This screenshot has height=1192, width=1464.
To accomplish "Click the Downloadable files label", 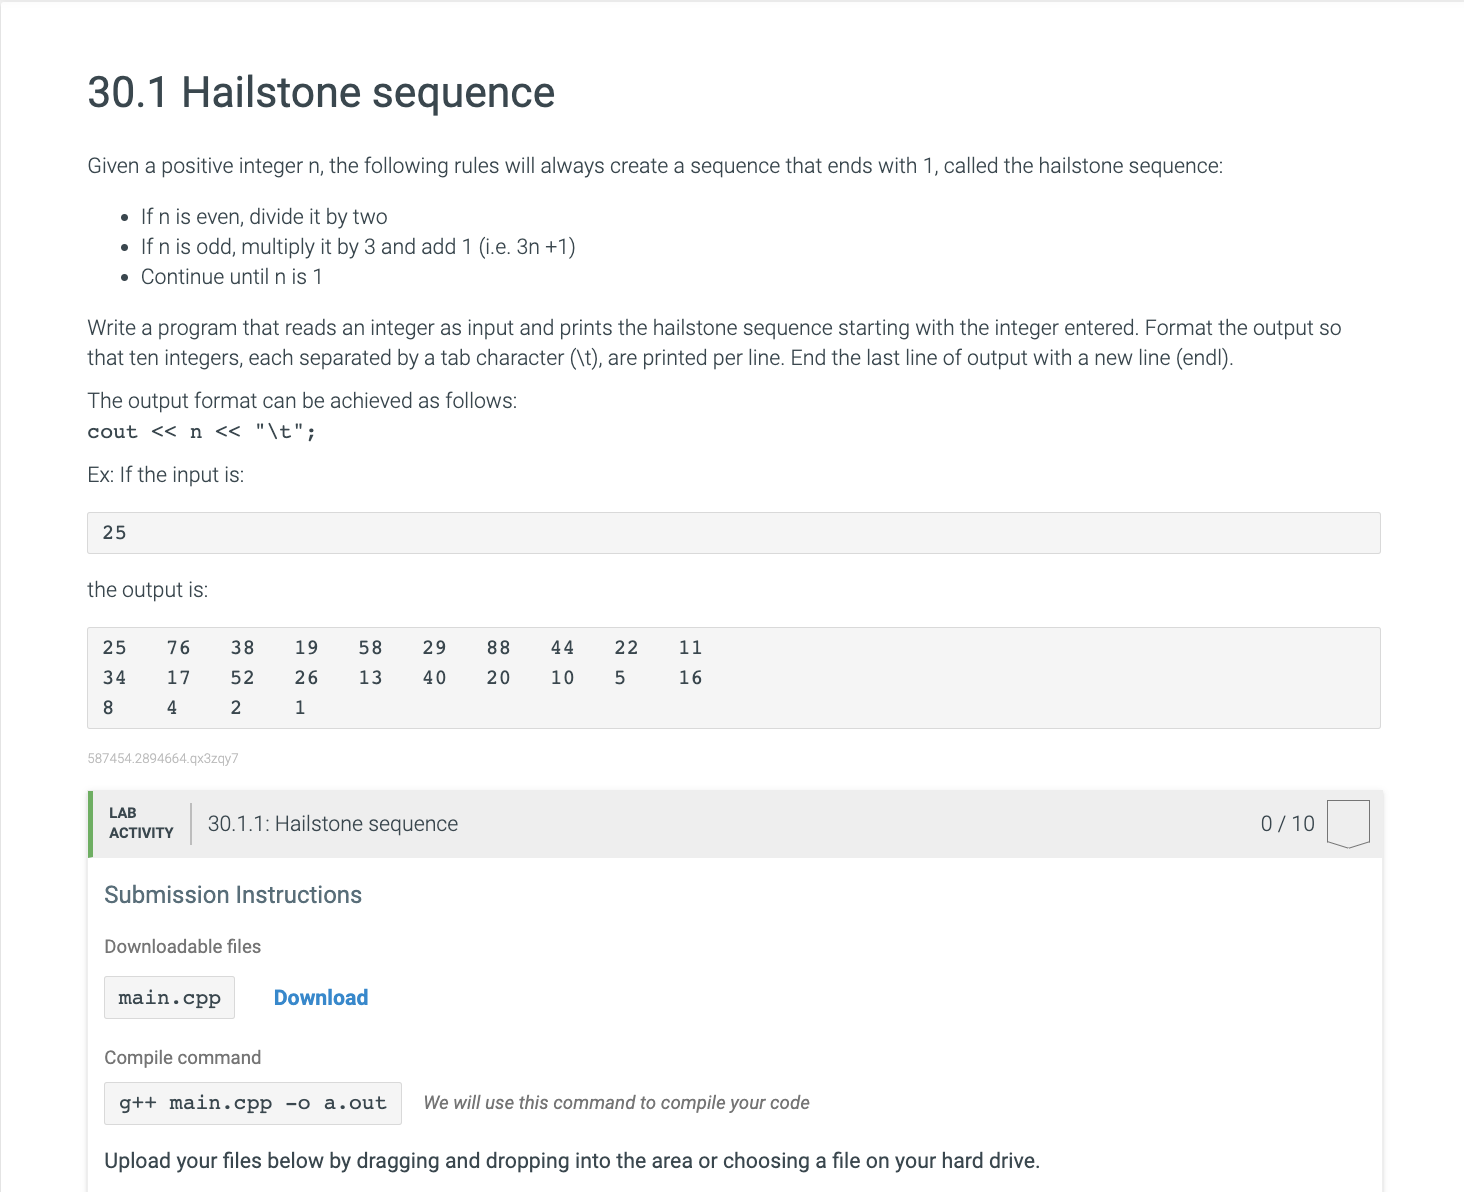I will pyautogui.click(x=182, y=946).
